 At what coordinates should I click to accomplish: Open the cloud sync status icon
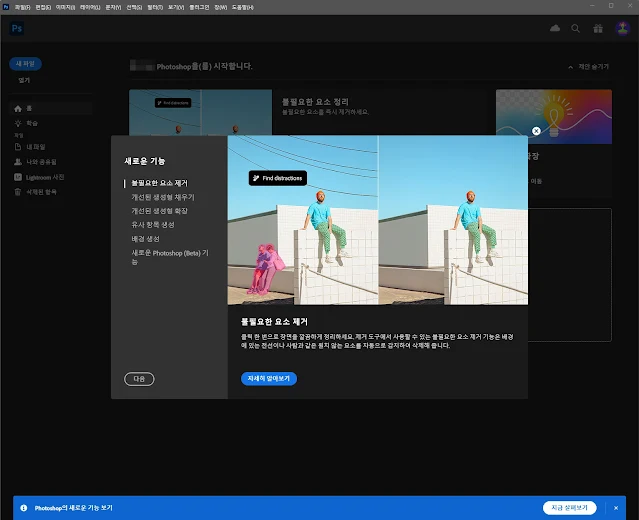pos(555,28)
